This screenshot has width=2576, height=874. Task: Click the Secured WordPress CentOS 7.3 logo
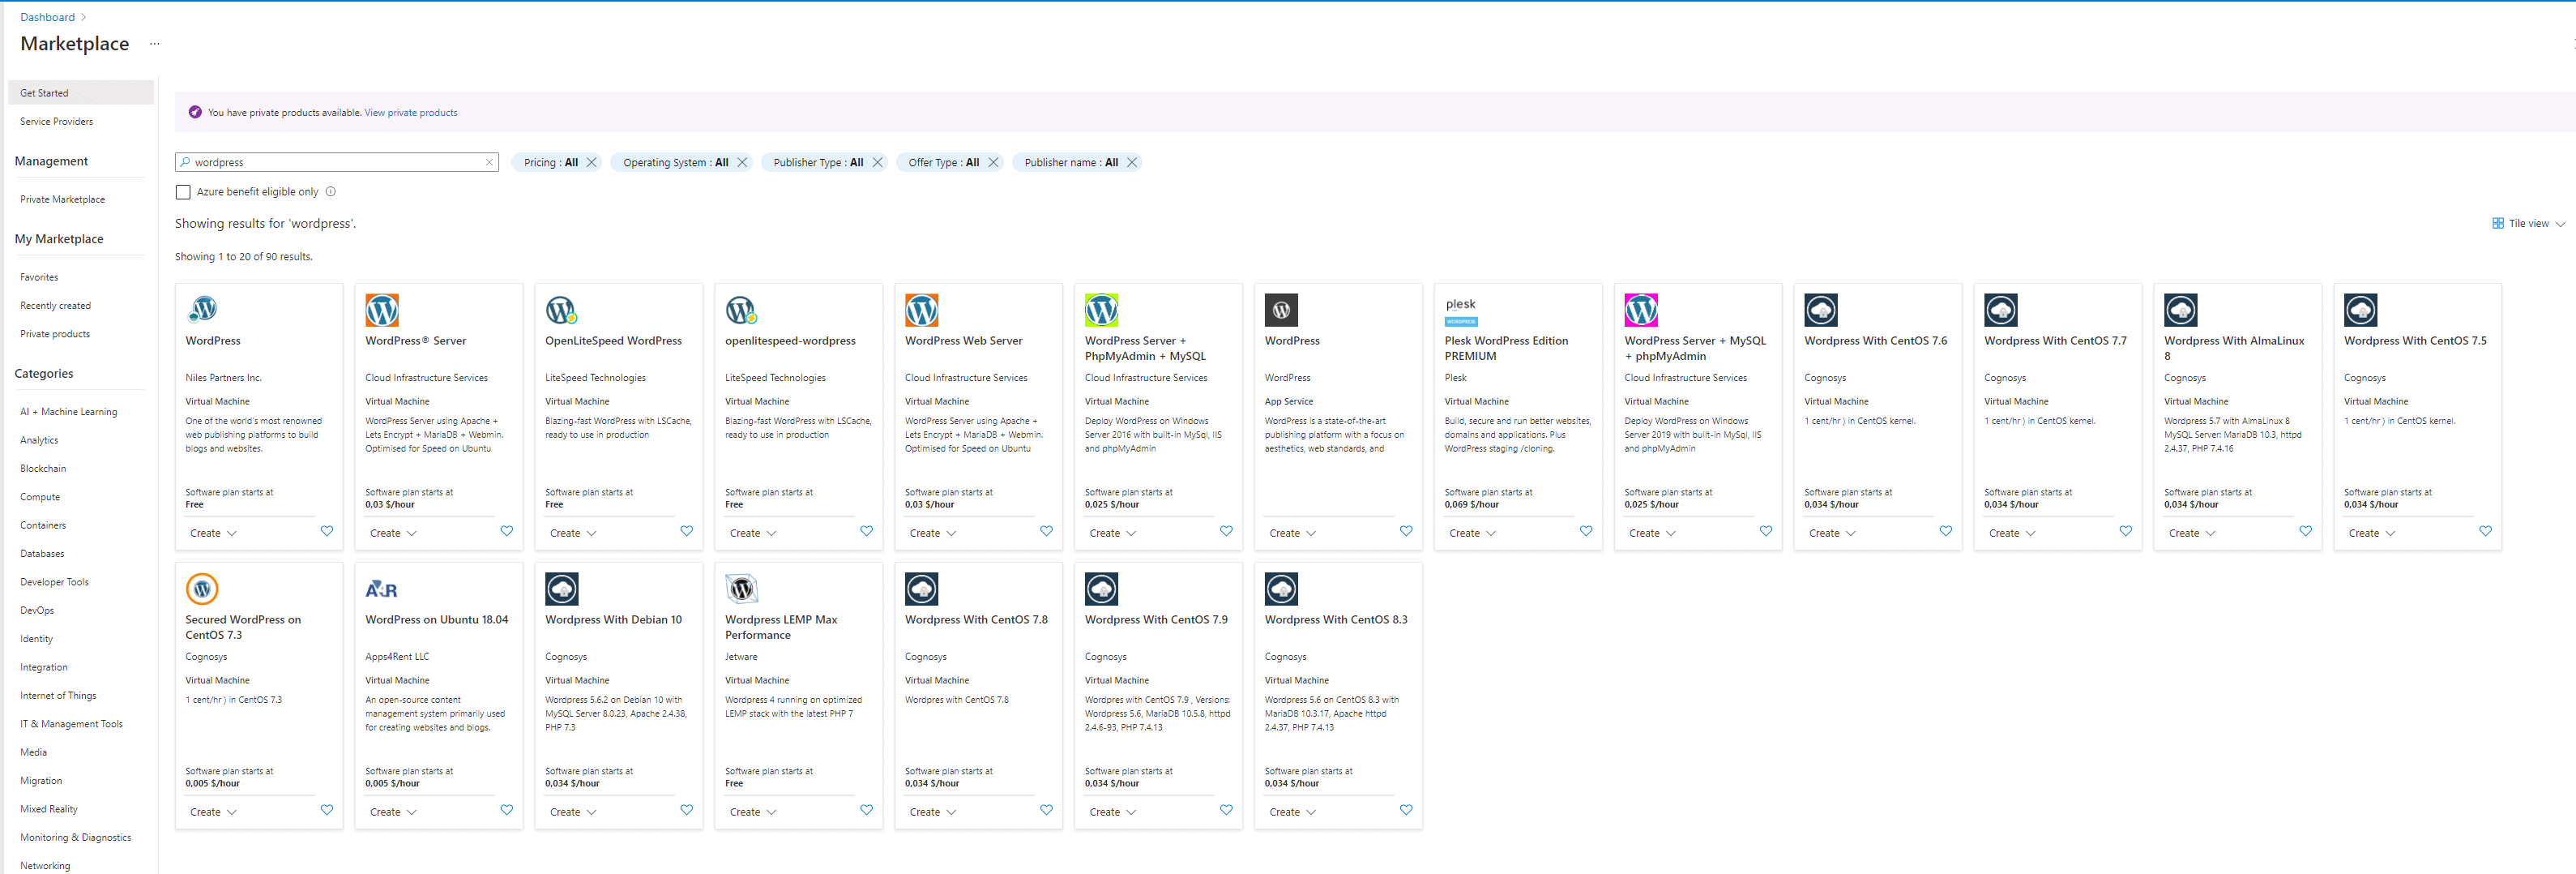(x=202, y=589)
